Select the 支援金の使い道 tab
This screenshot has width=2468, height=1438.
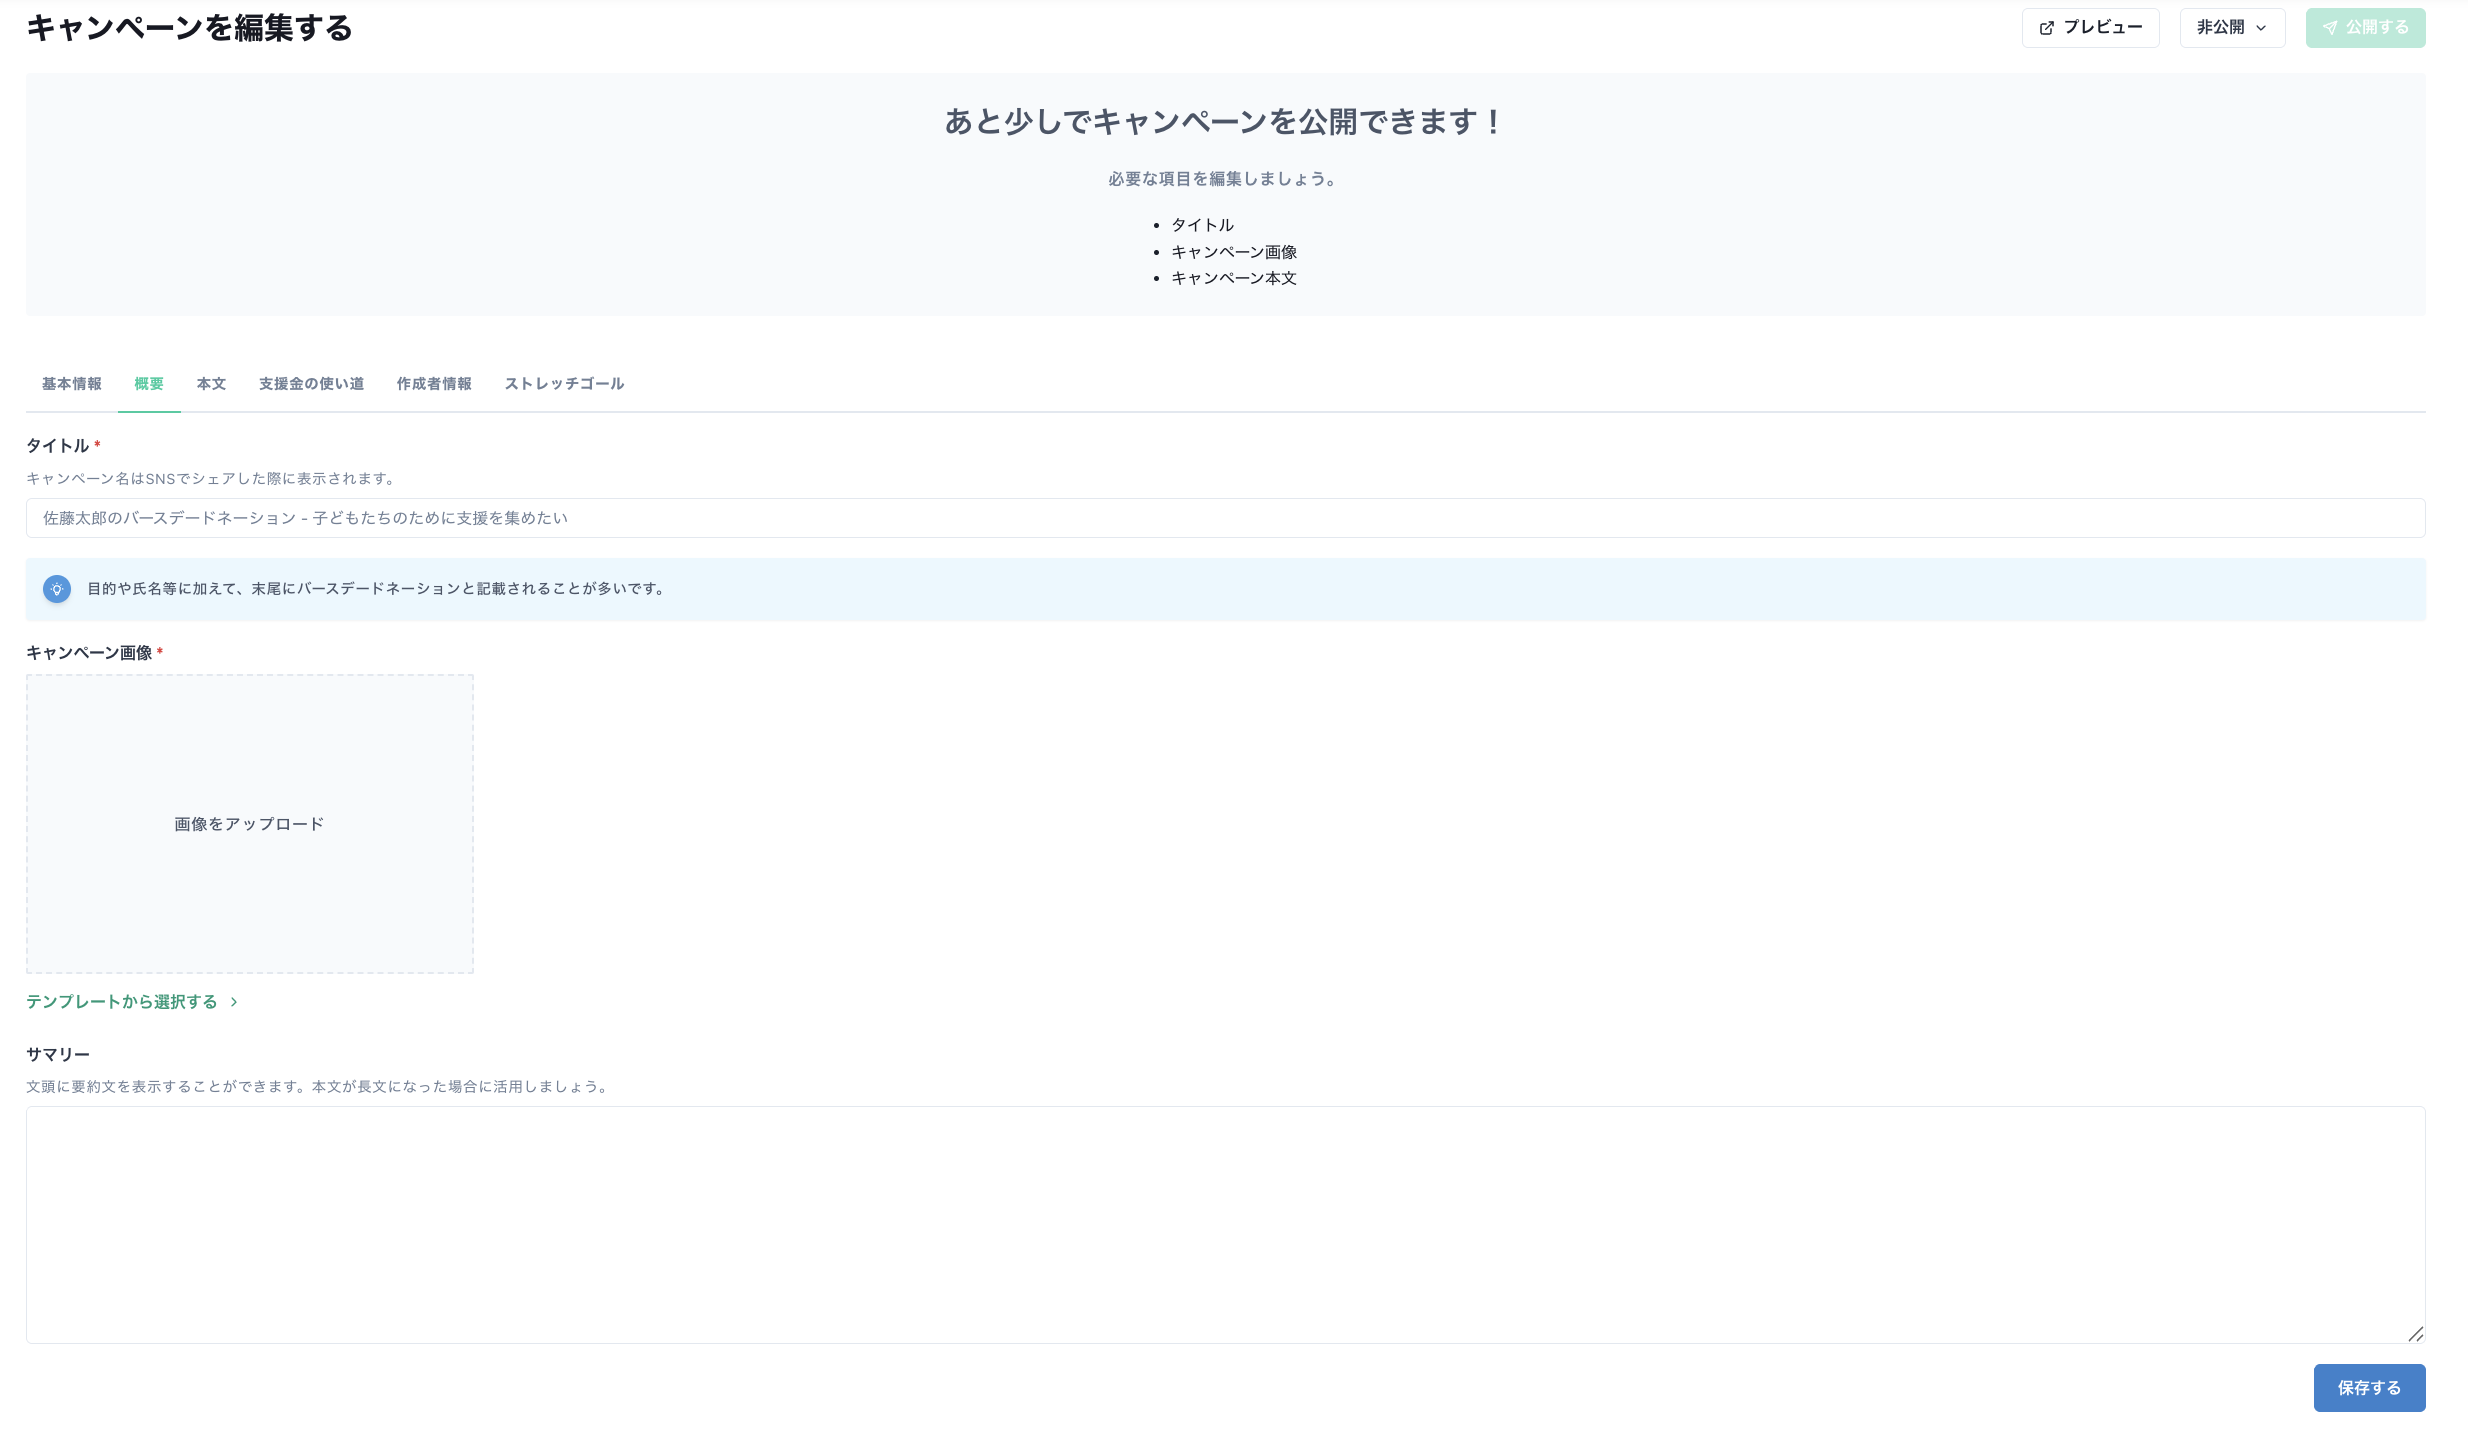click(x=311, y=383)
